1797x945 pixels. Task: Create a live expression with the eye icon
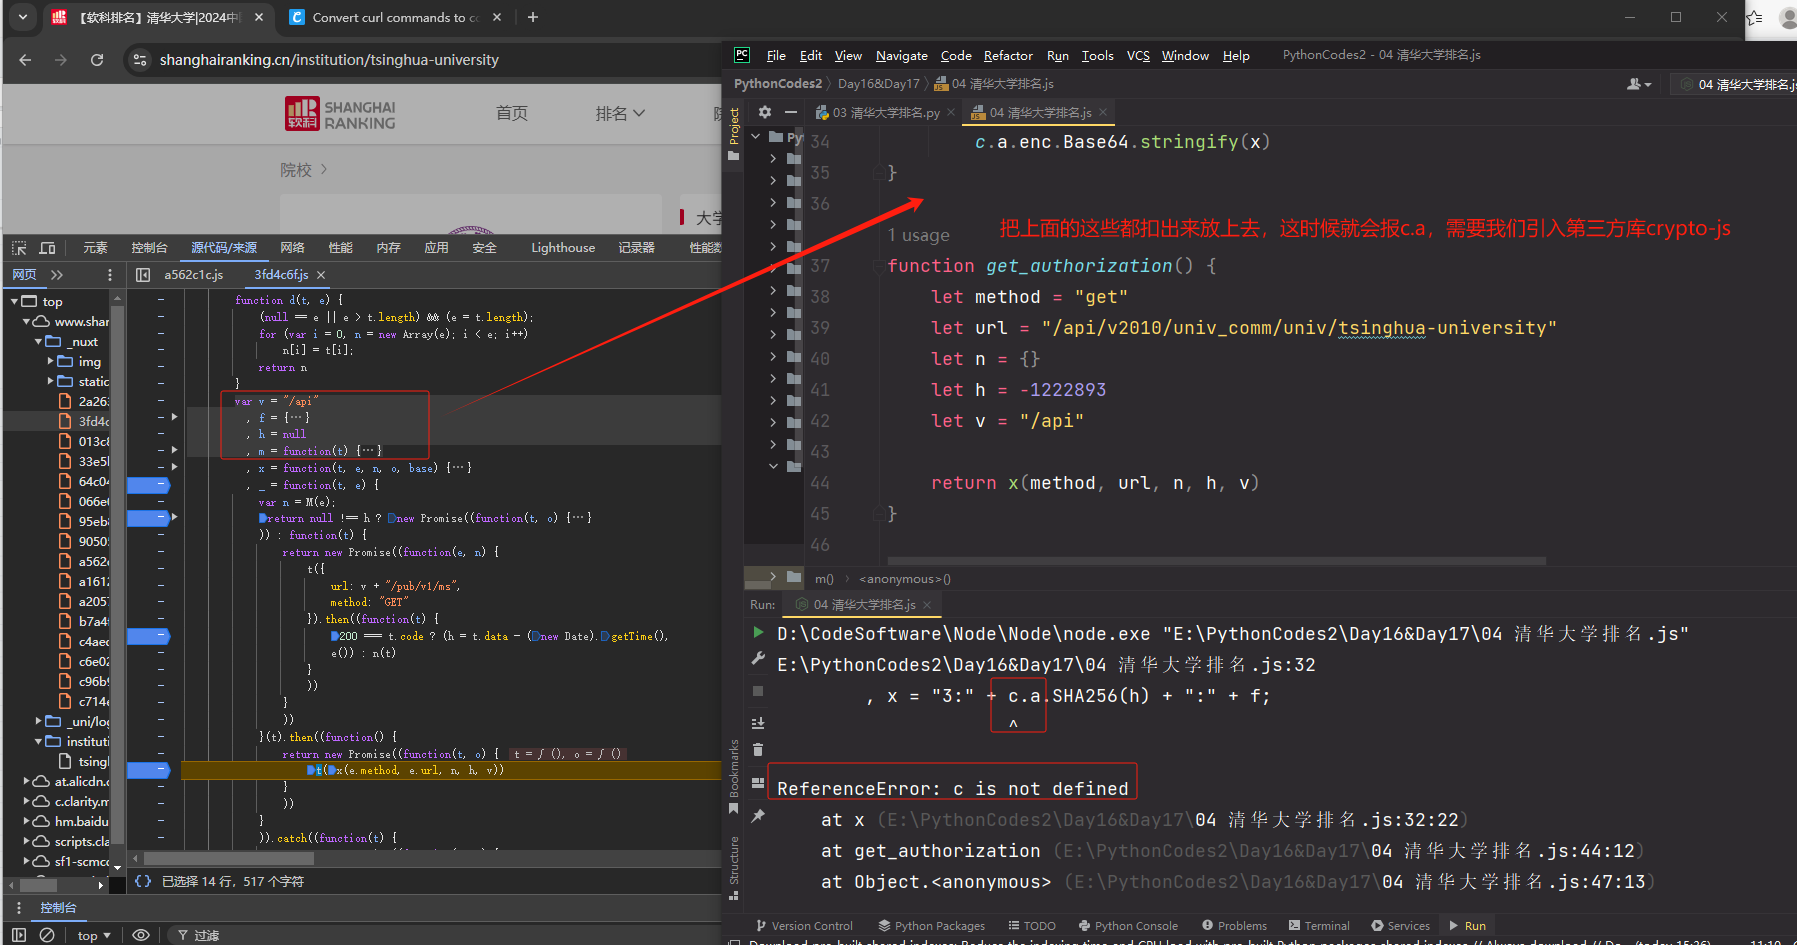point(141,935)
